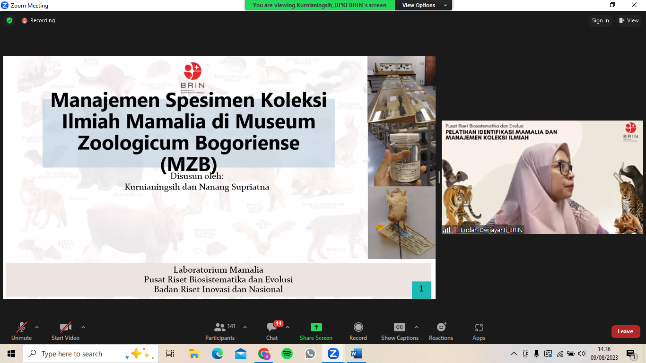Open the Reactions menu

coord(441,331)
